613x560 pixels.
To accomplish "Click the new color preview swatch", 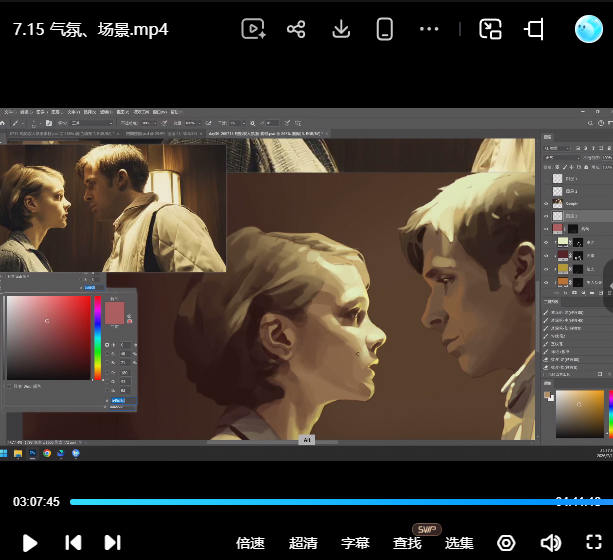I will [115, 307].
